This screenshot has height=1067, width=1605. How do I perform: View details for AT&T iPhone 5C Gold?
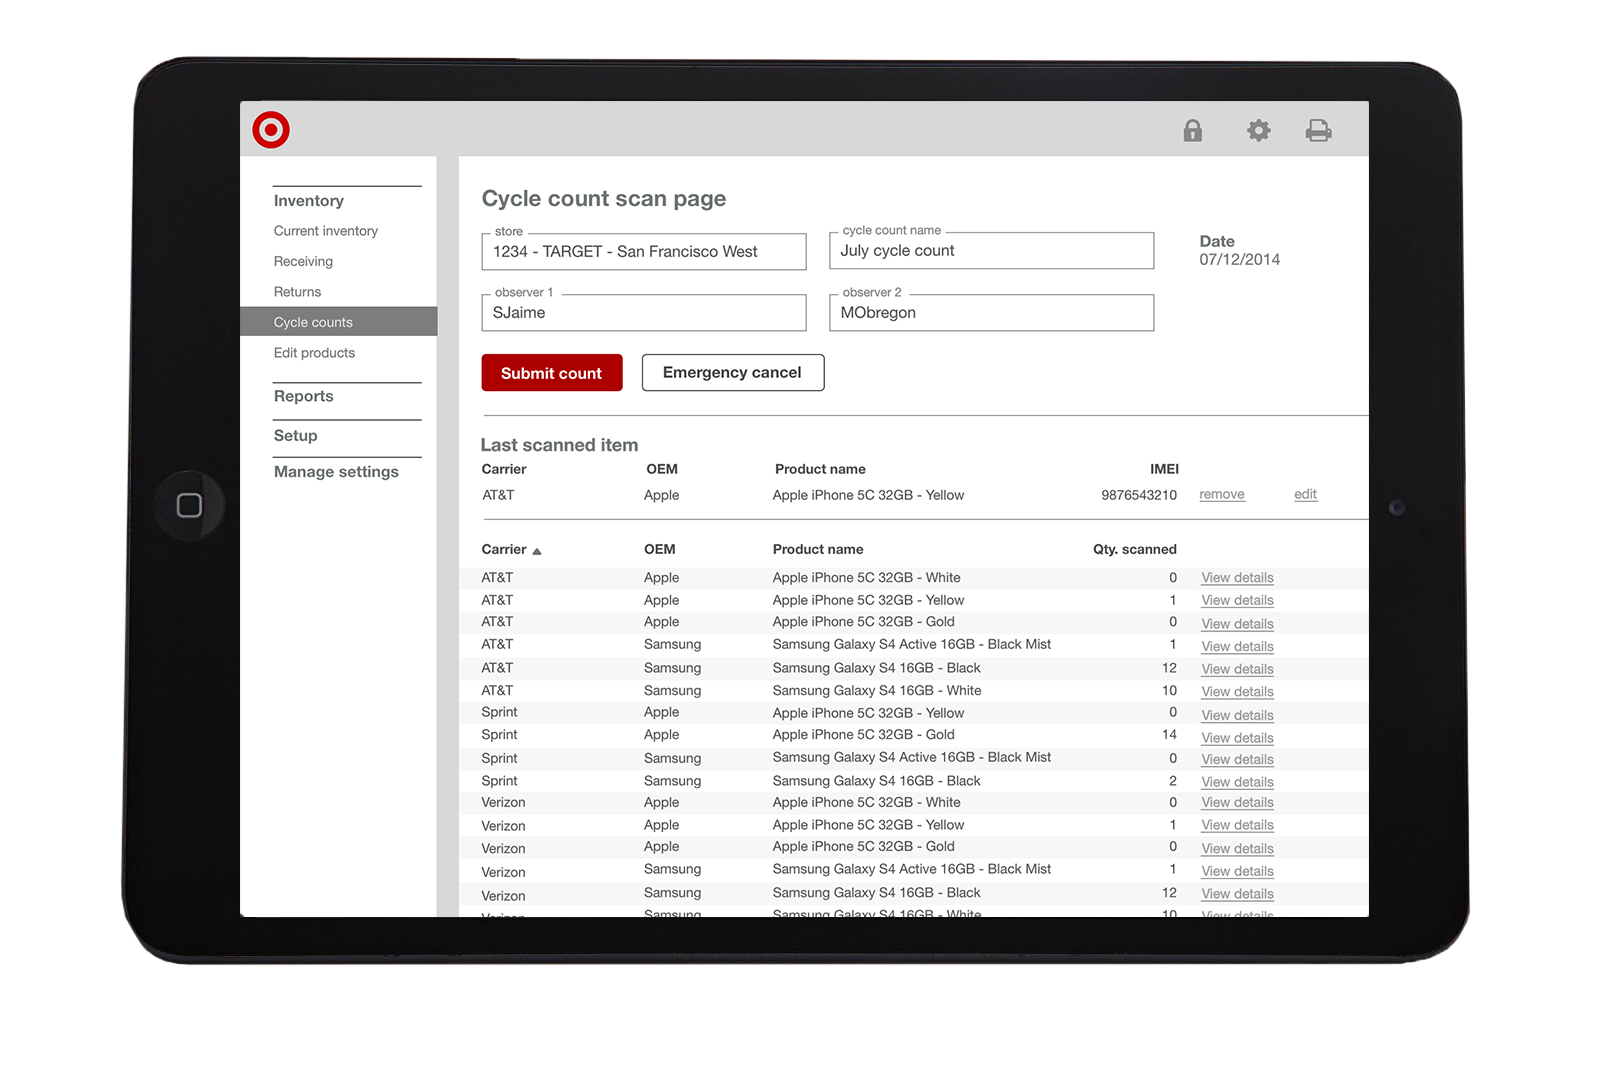tap(1237, 624)
